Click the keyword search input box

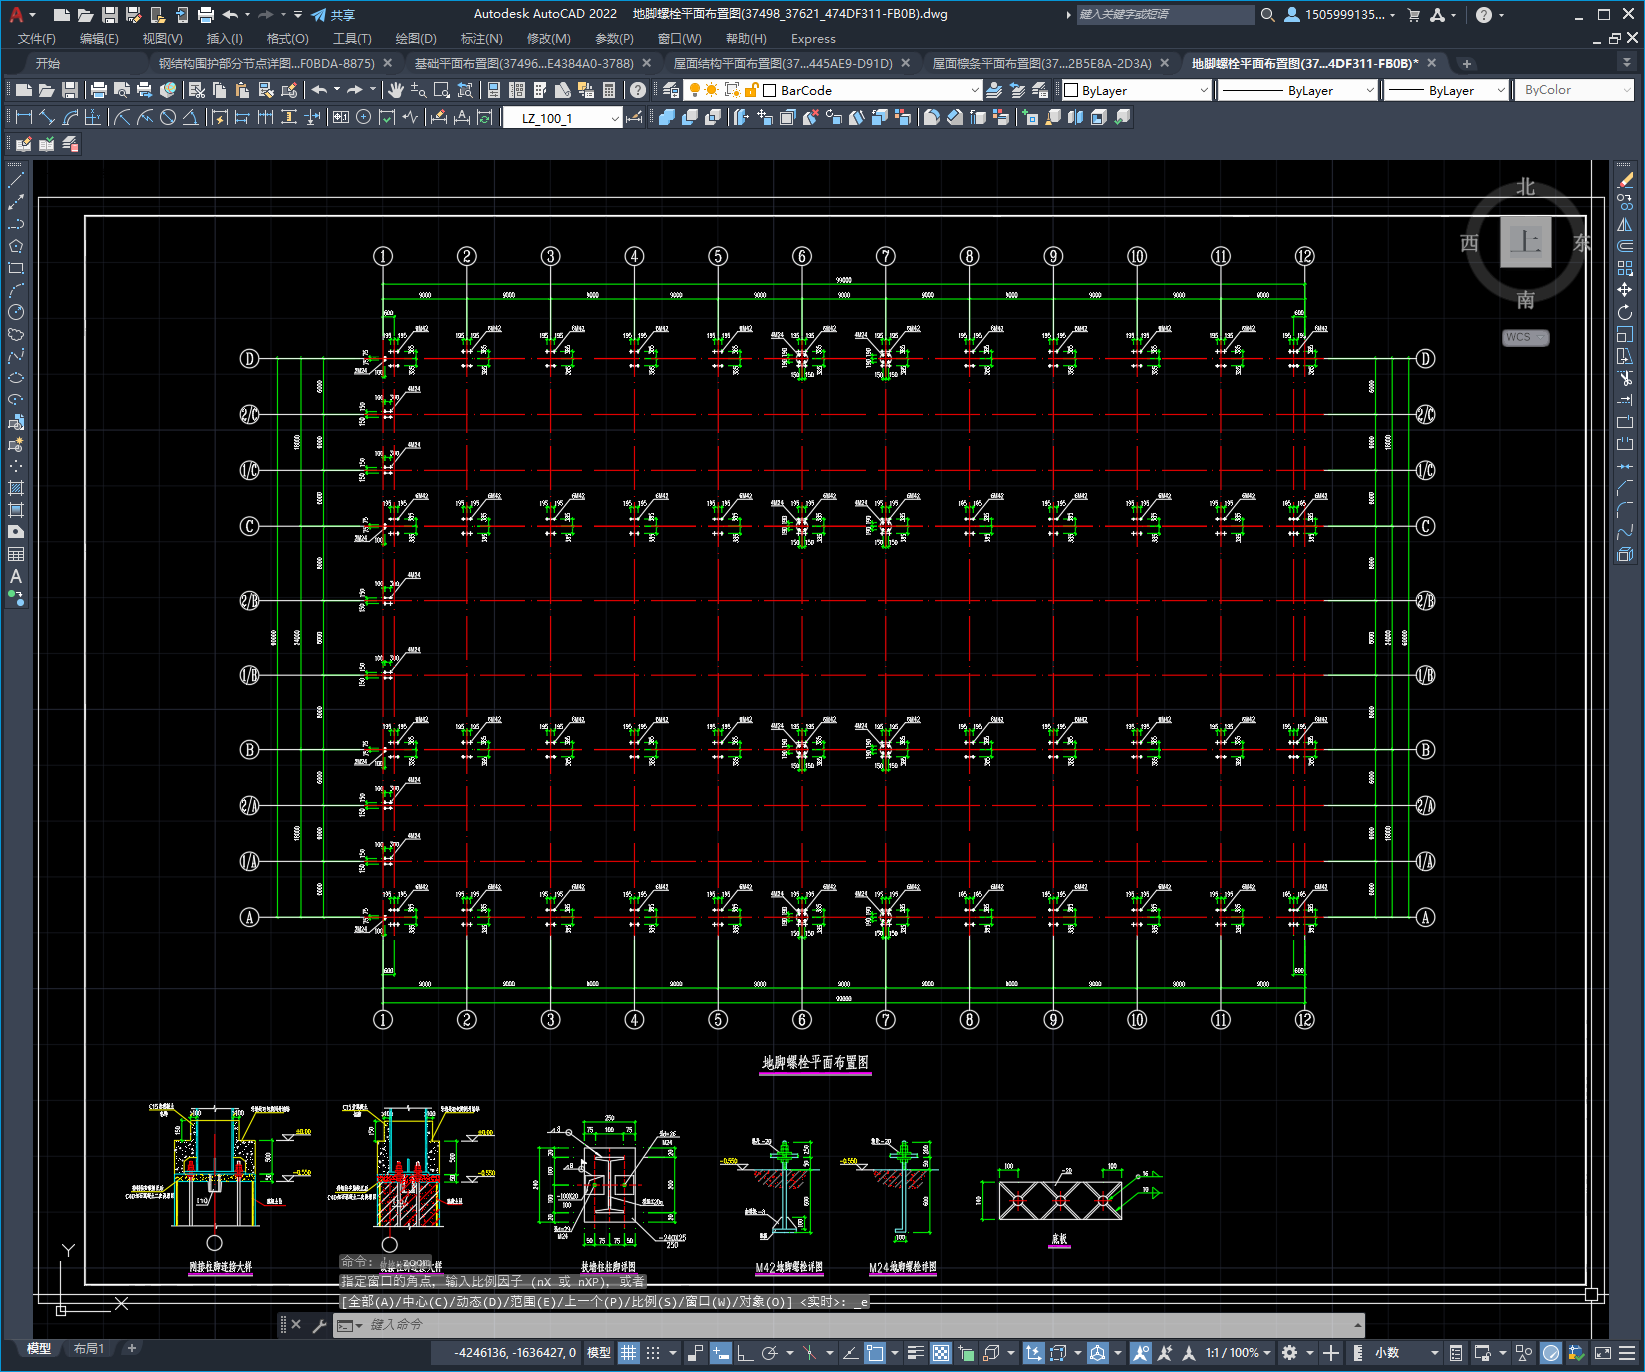(x=1165, y=15)
